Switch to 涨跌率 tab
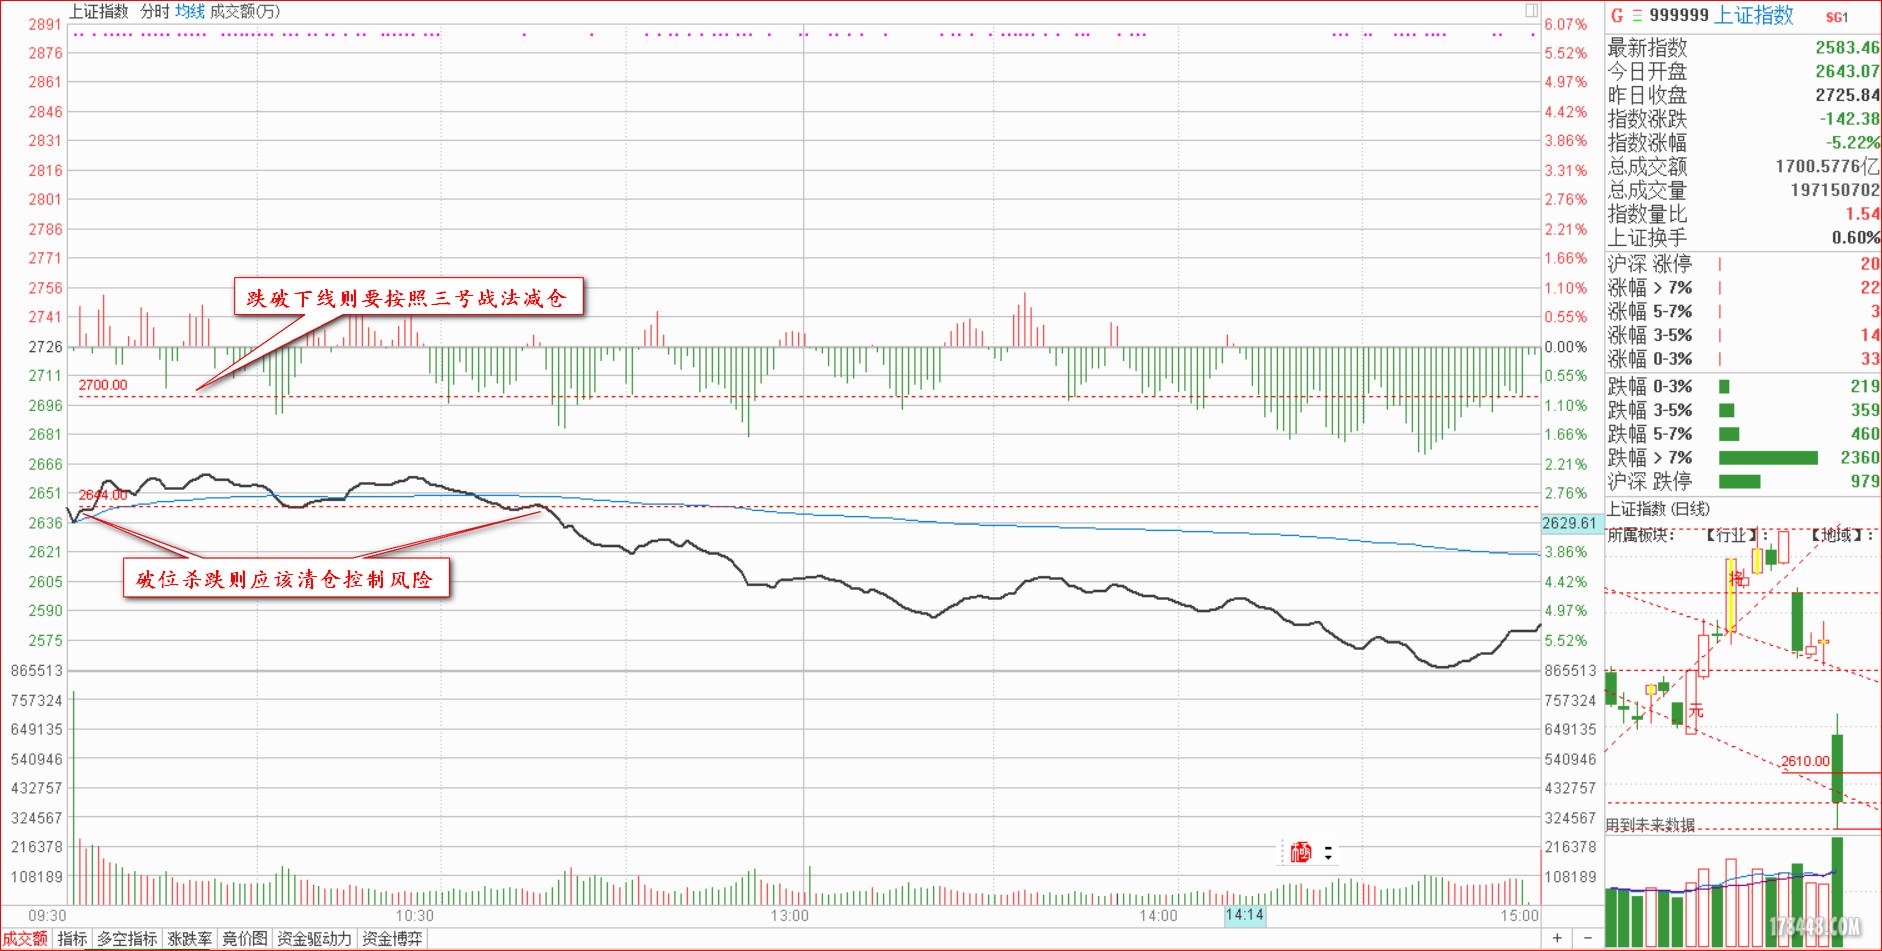Image resolution: width=1882 pixels, height=951 pixels. (189, 939)
